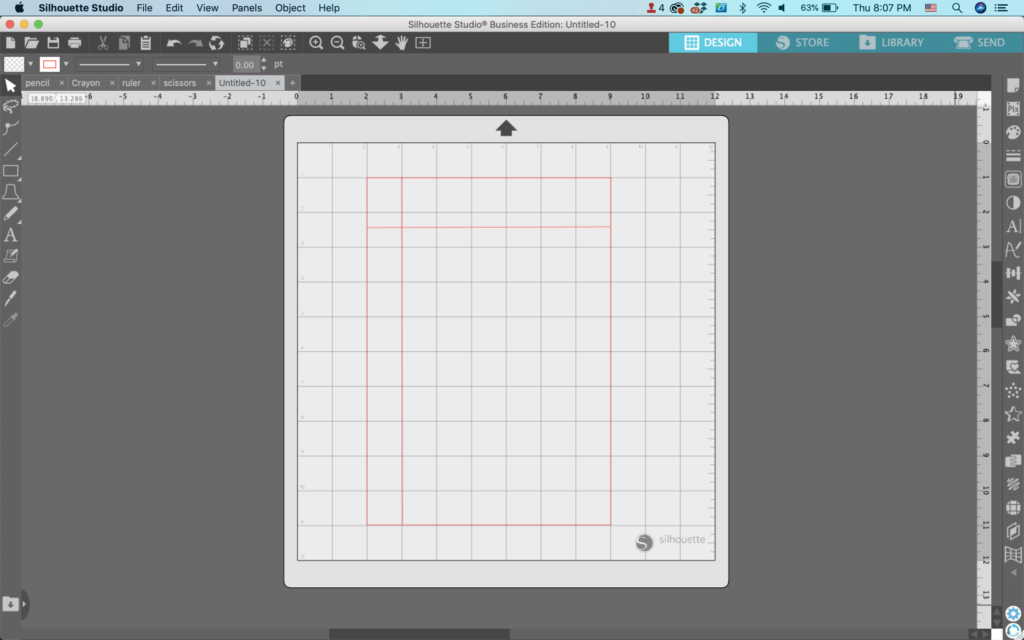Open the Page Setup panel
Screen dimensions: 1024x640
click(1013, 86)
